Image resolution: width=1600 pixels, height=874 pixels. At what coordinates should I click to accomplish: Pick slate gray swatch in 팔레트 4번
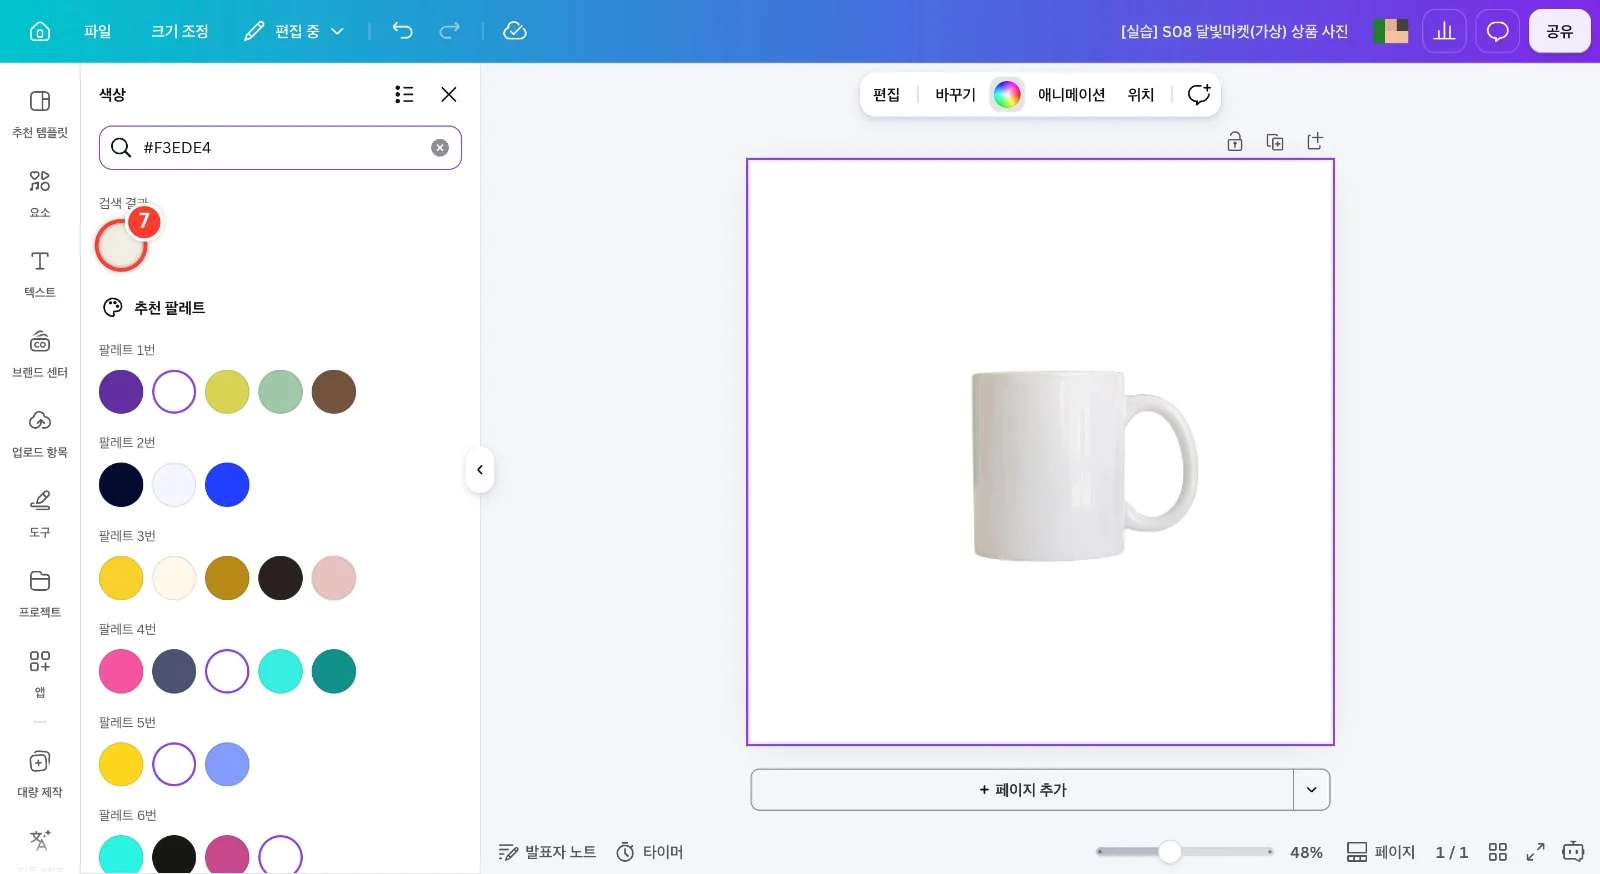pyautogui.click(x=174, y=671)
